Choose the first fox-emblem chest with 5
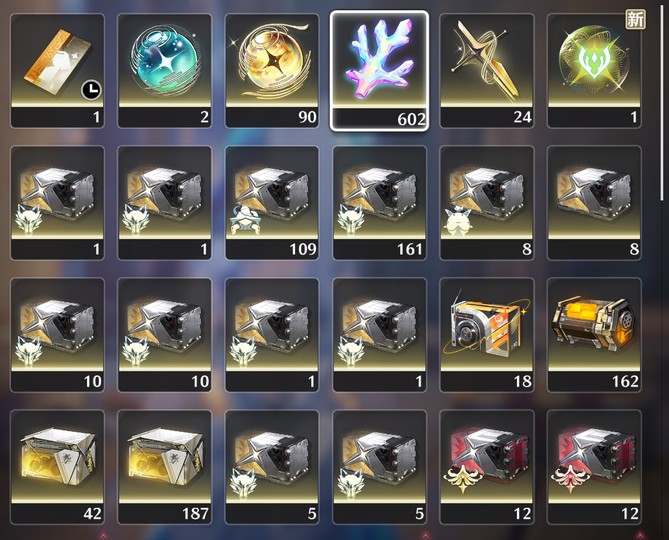Viewport: 669px width, 540px height. pos(272,467)
